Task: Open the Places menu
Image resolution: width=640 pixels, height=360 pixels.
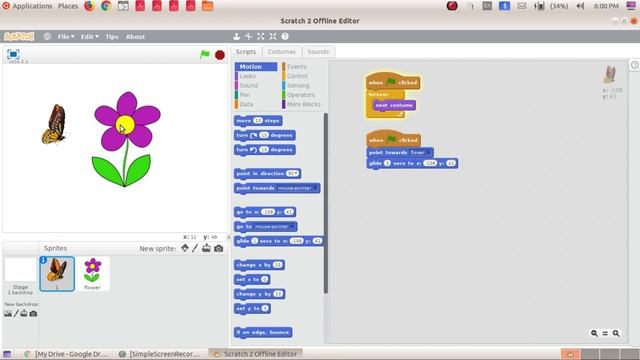Action: 68,6
